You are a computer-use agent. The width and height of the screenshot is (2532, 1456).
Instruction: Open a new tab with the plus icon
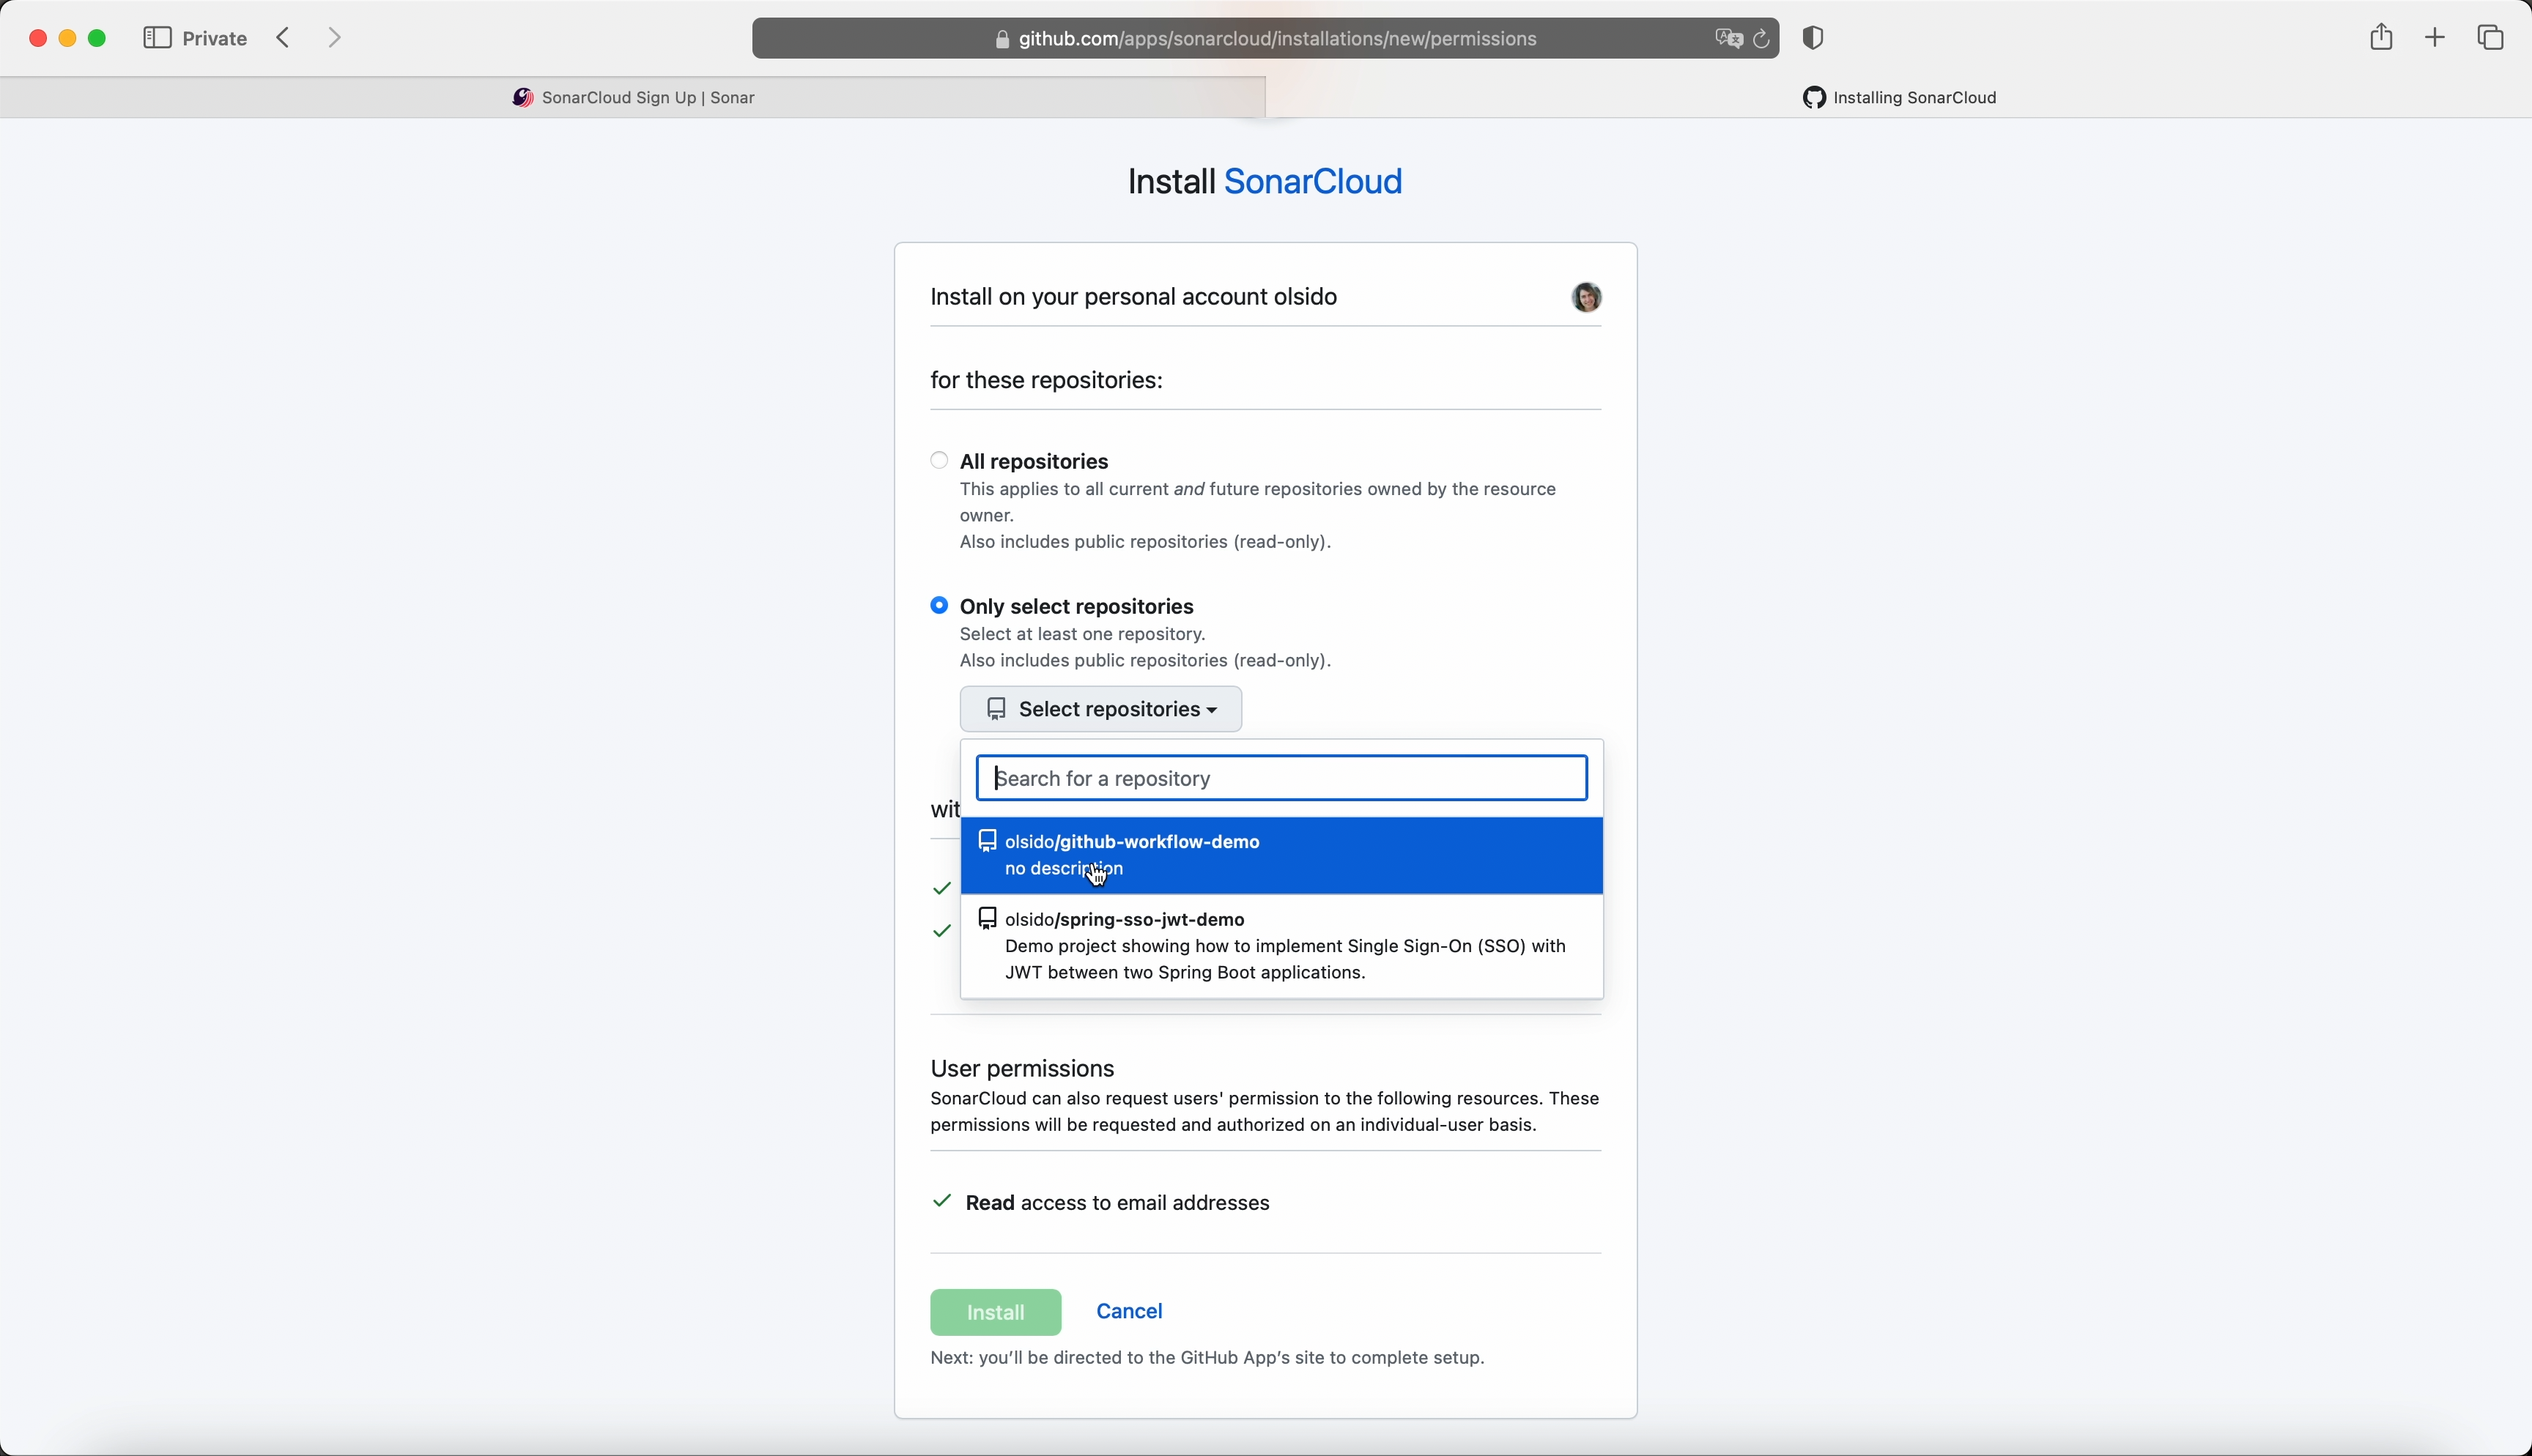(2436, 38)
